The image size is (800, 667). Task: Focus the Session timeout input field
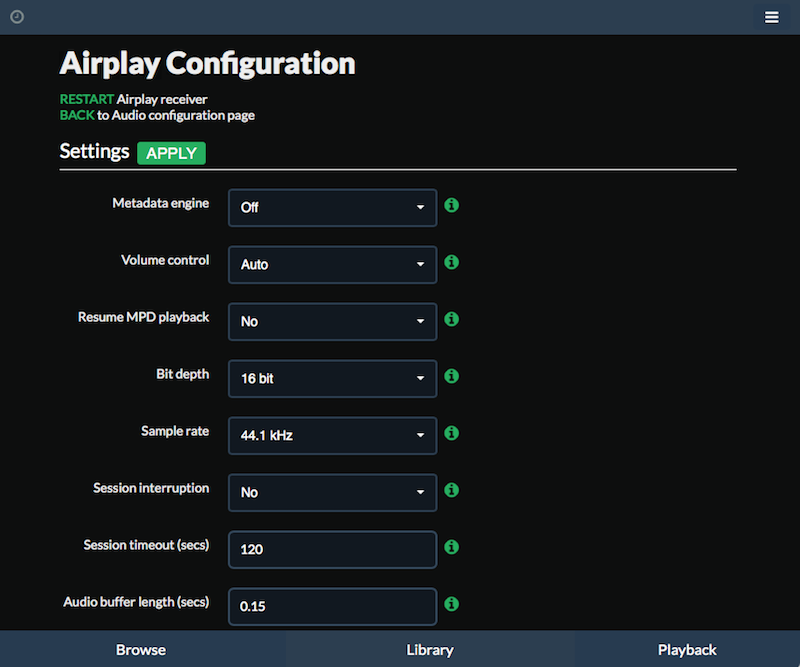coord(333,550)
